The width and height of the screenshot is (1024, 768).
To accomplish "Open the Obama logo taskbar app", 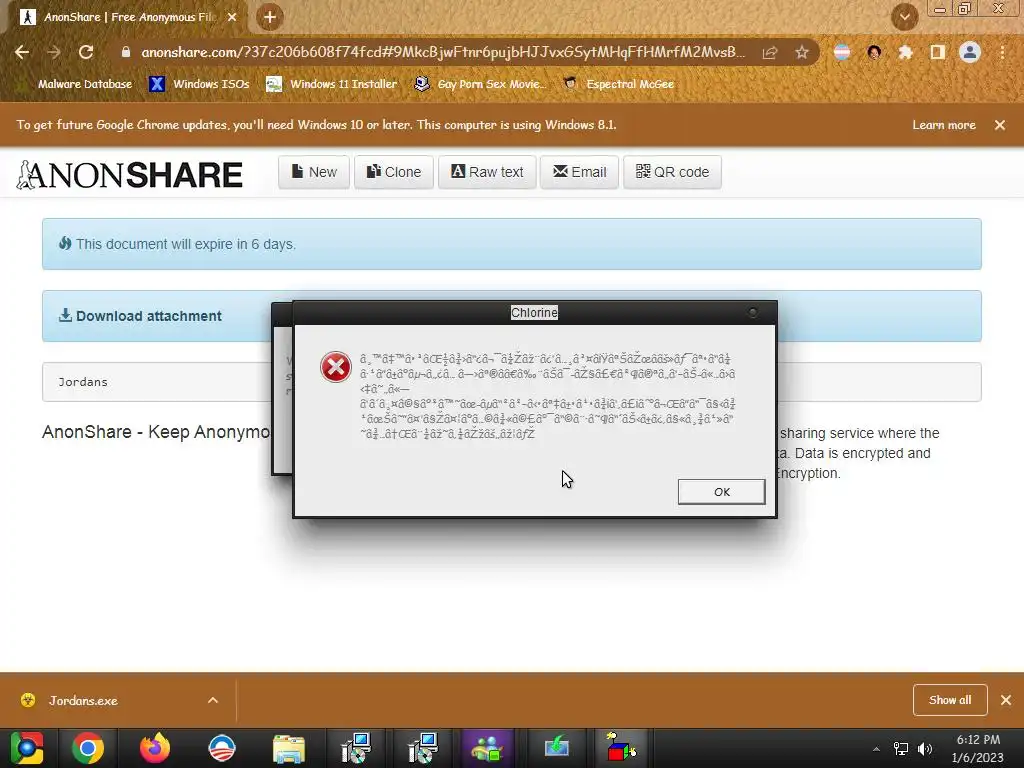I will click(x=222, y=748).
